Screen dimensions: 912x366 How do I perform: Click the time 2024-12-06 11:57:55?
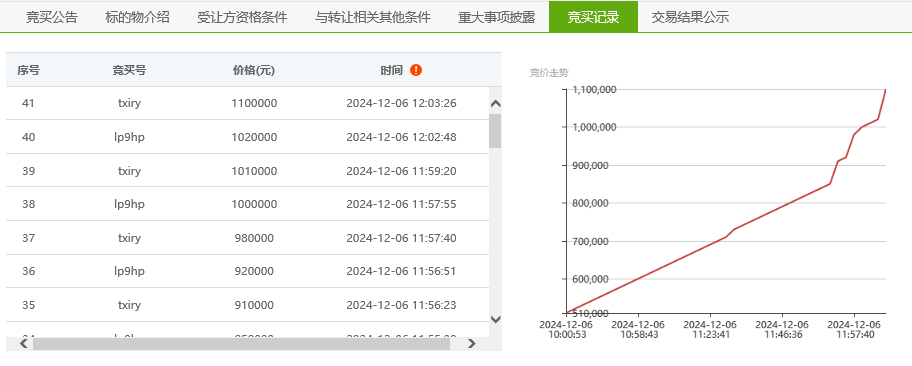[401, 204]
